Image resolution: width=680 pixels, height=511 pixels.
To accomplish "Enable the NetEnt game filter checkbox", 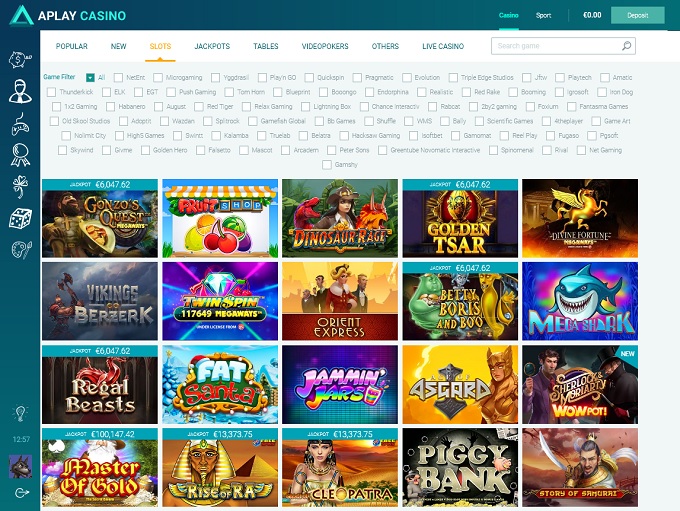I will 118,78.
